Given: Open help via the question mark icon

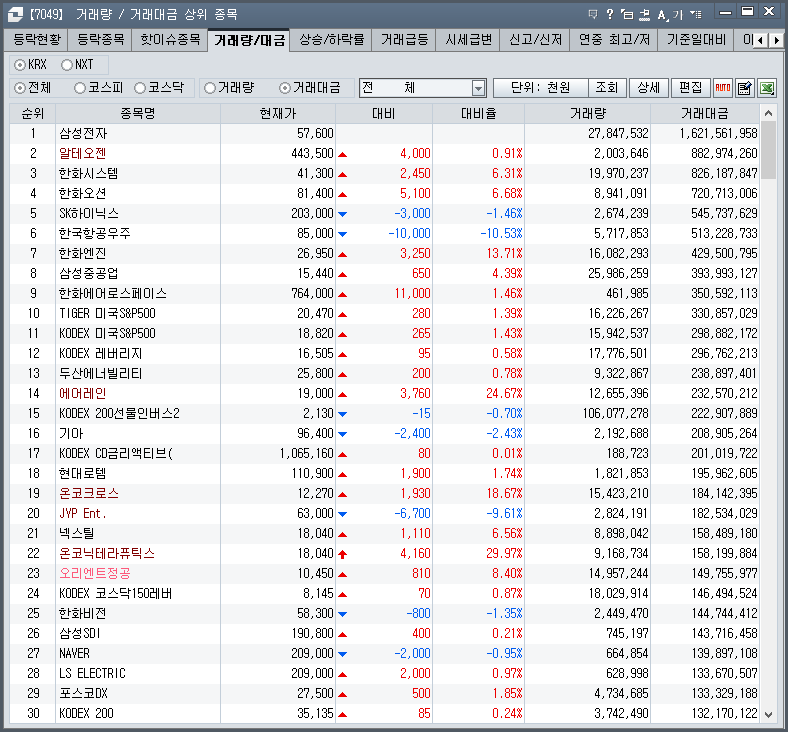Looking at the screenshot, I should [x=610, y=14].
